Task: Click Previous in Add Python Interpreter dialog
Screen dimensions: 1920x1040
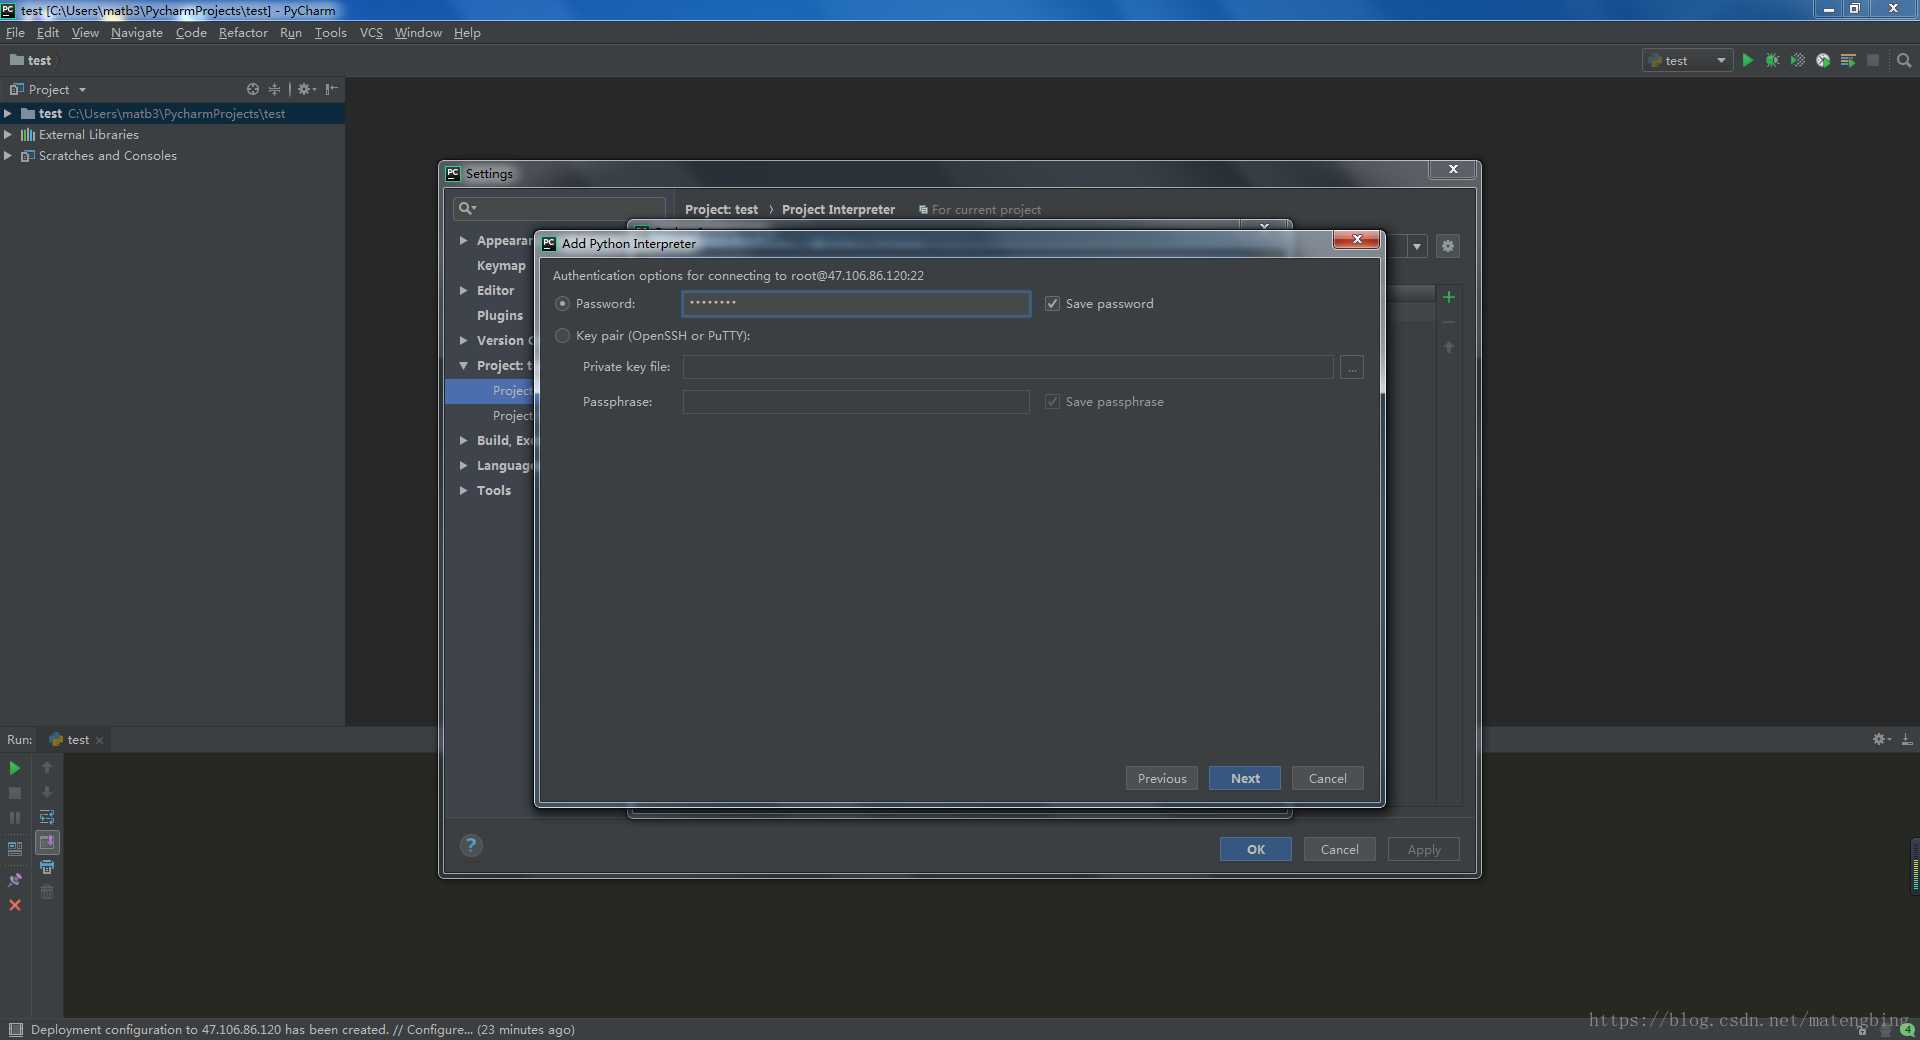Action: [x=1162, y=779]
